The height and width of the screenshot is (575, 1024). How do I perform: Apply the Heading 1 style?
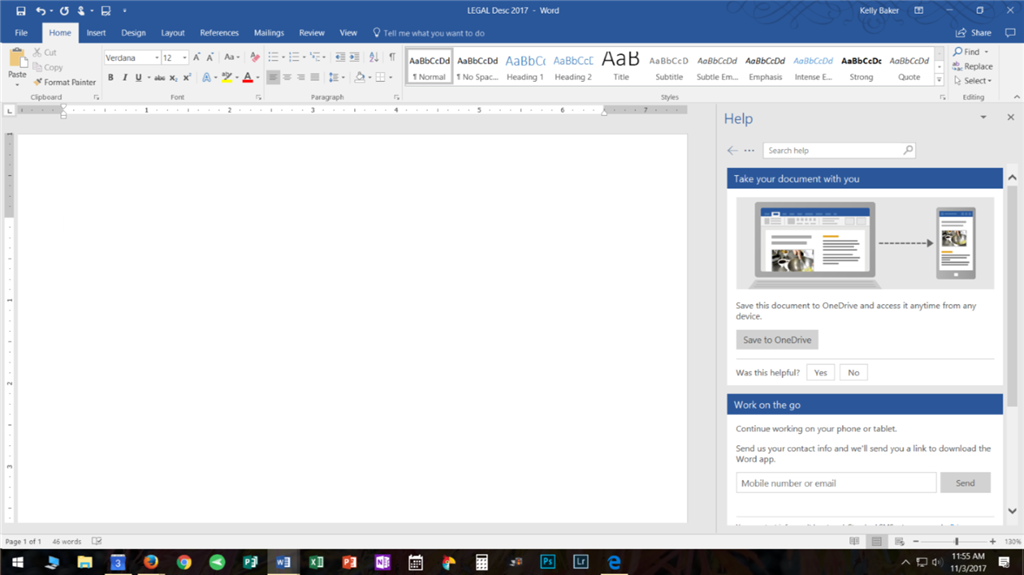[525, 66]
